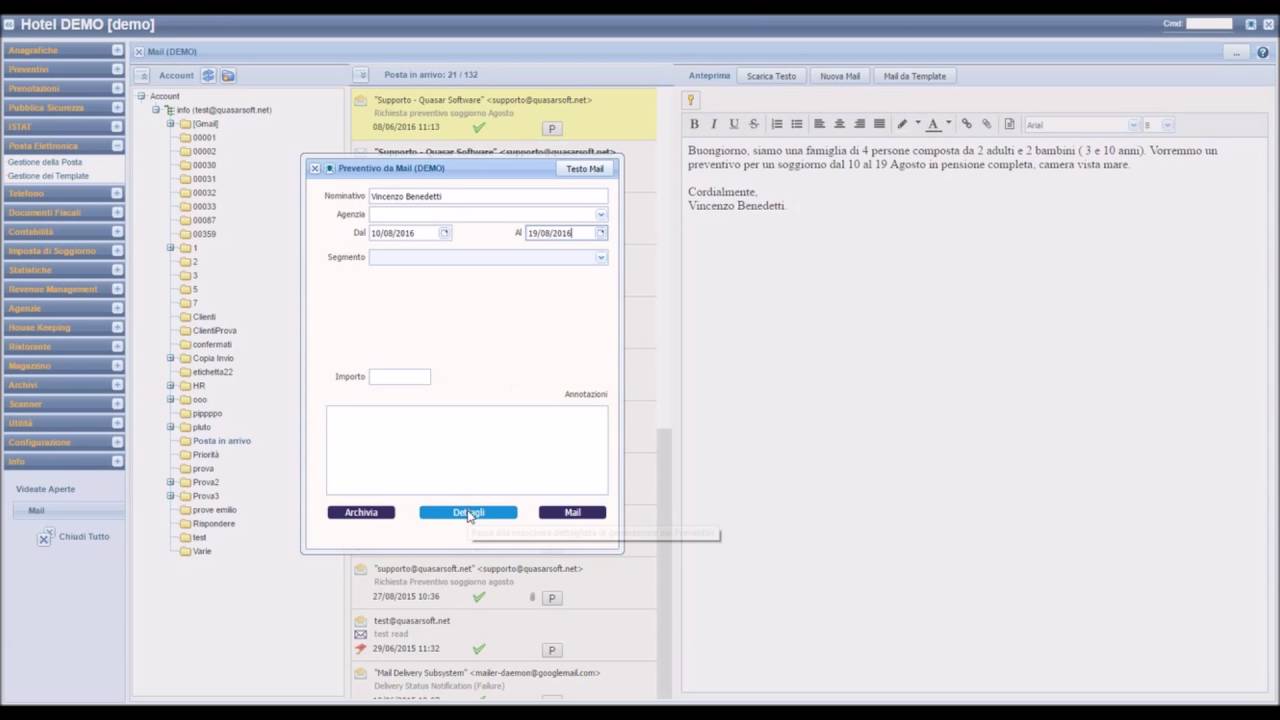Screen dimensions: 1280x720
Task: Expand the Anagrafiche sidebar section
Action: point(117,50)
